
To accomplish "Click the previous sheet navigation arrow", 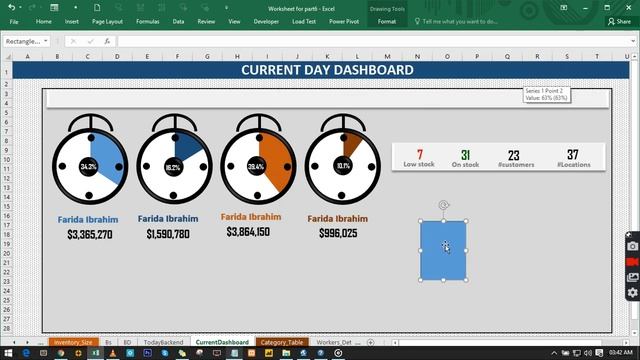I will pos(14,342).
